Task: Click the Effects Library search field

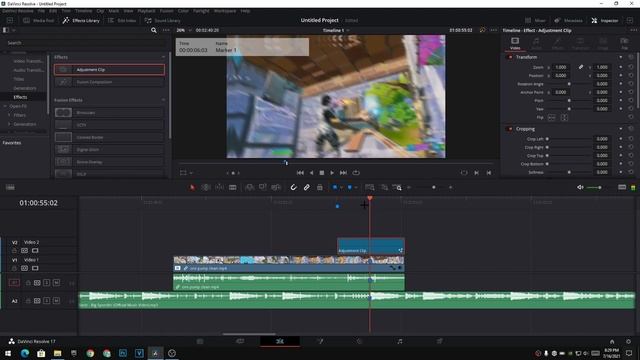Action: click(x=85, y=42)
